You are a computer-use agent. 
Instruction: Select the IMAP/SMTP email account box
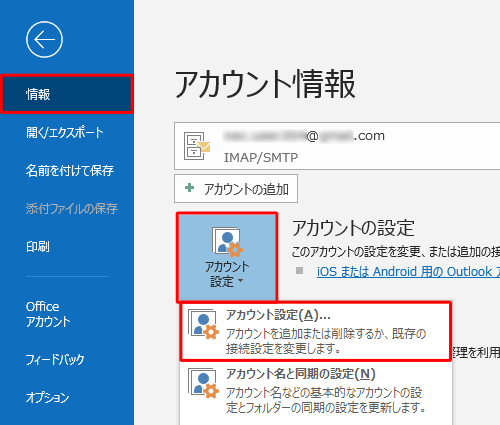click(x=337, y=146)
